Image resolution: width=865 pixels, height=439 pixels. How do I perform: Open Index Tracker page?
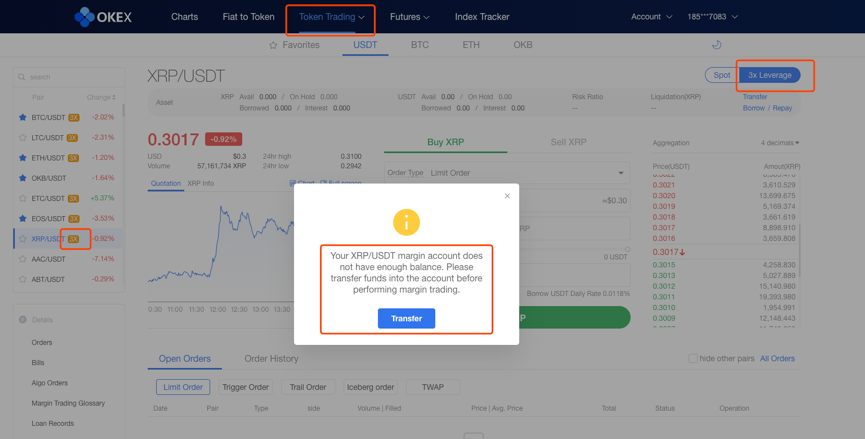[x=482, y=17]
